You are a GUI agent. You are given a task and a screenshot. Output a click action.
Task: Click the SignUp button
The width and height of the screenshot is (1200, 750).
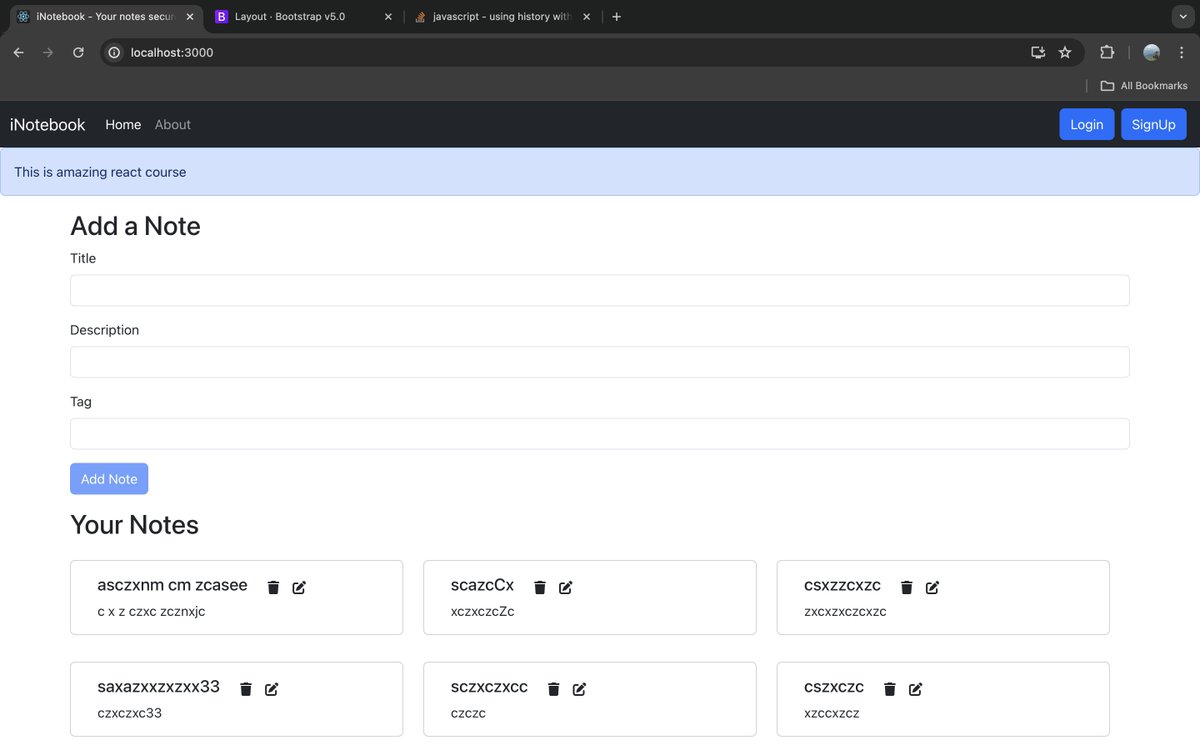(1154, 124)
